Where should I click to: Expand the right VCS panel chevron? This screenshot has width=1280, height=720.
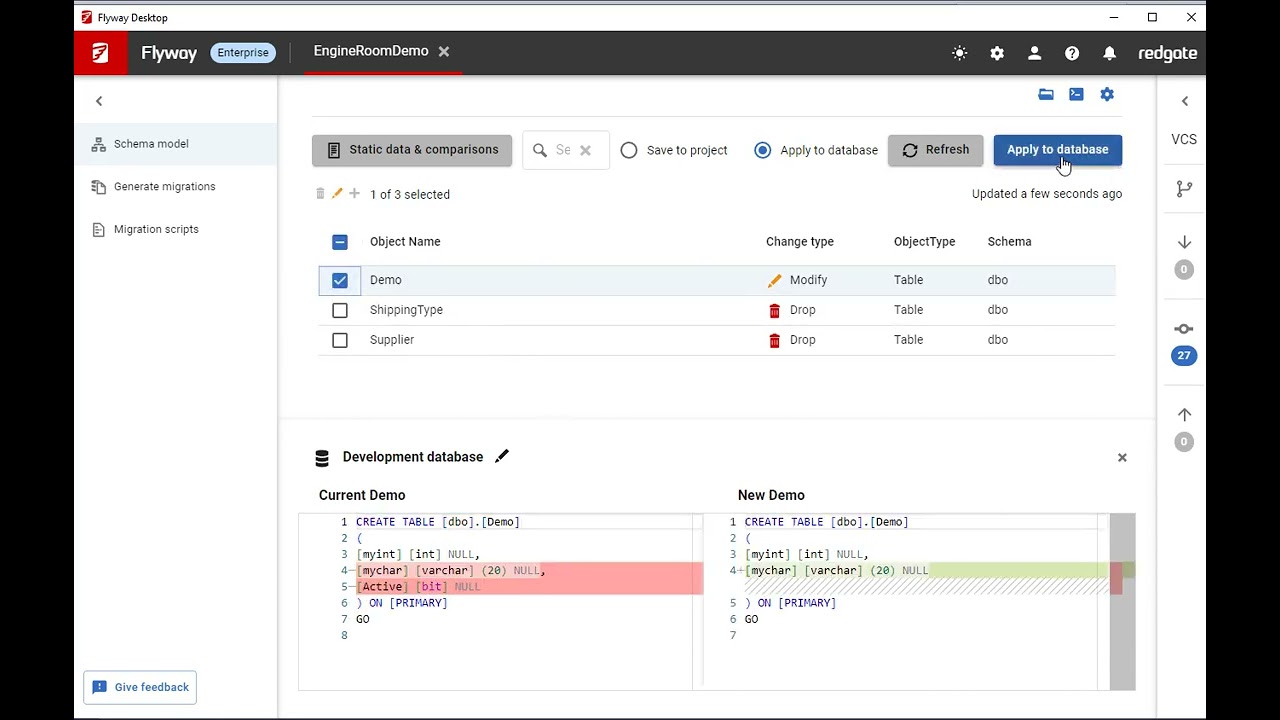point(1185,101)
